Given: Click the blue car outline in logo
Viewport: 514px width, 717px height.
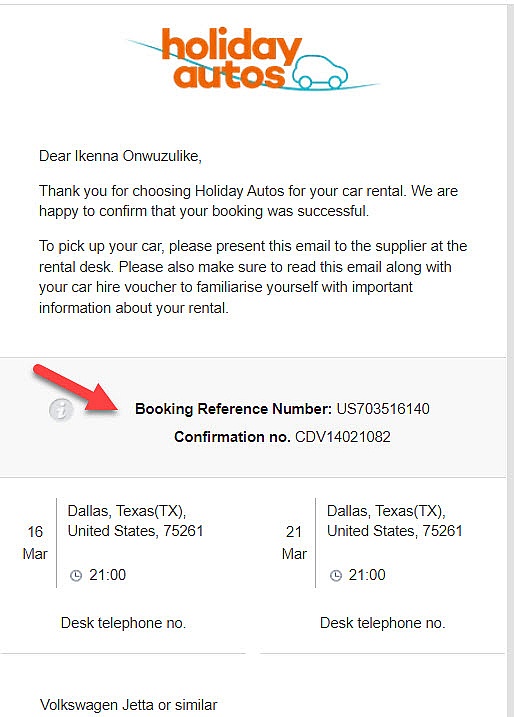Looking at the screenshot, I should pos(320,72).
